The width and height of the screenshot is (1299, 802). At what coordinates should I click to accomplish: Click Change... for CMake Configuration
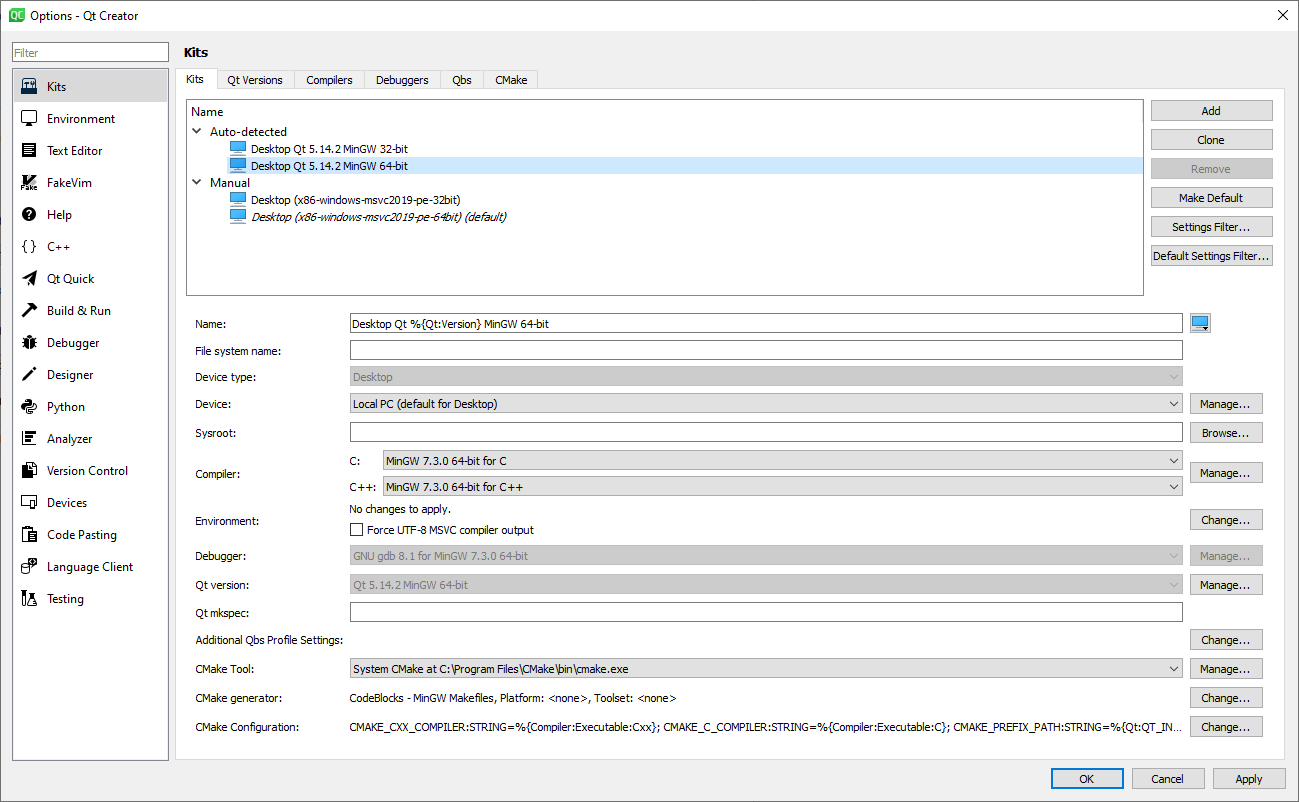pos(1226,727)
